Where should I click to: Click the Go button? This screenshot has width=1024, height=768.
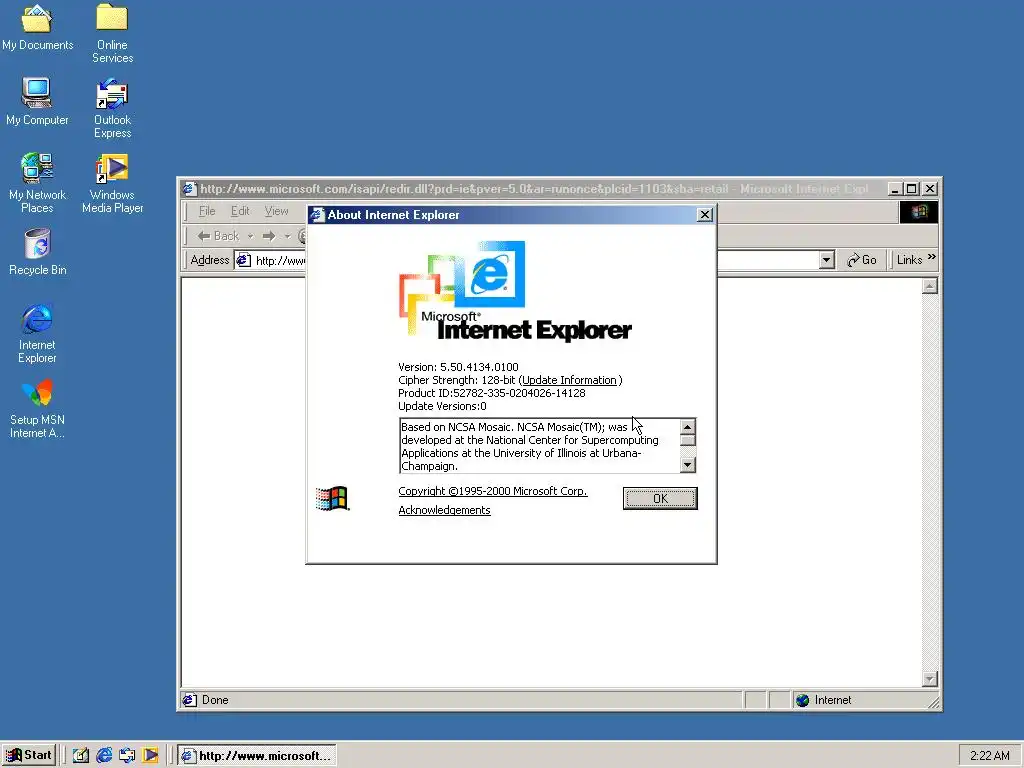point(862,260)
